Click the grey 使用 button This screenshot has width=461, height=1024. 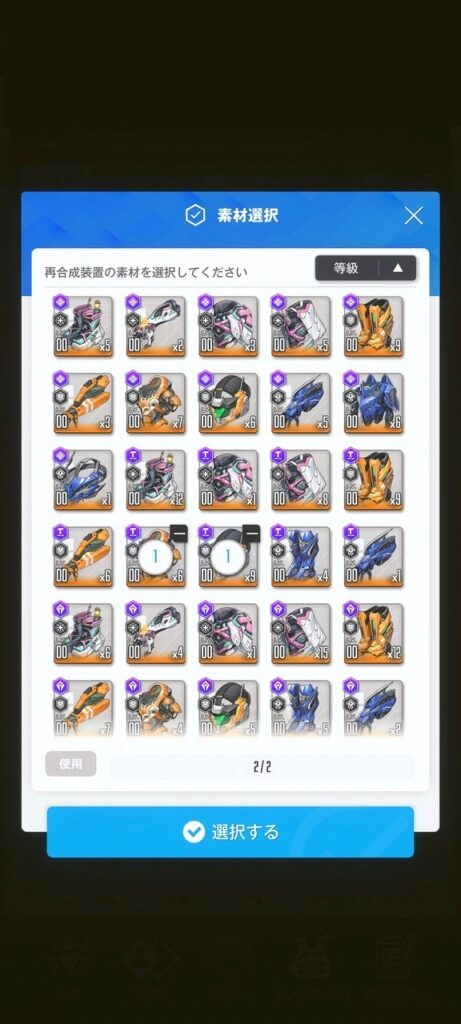tap(71, 764)
